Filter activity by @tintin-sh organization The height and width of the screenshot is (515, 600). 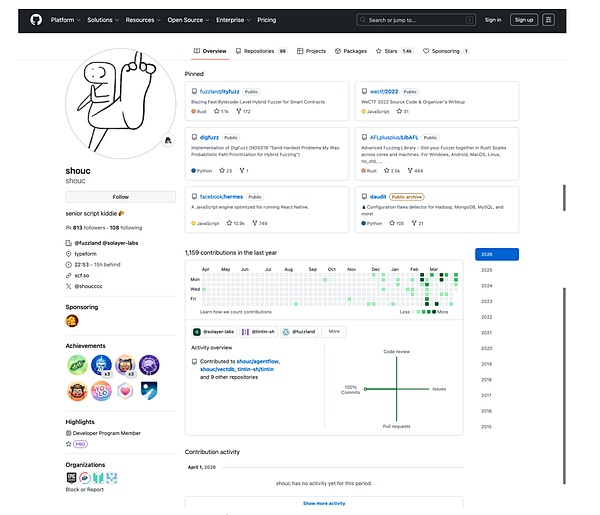click(256, 331)
